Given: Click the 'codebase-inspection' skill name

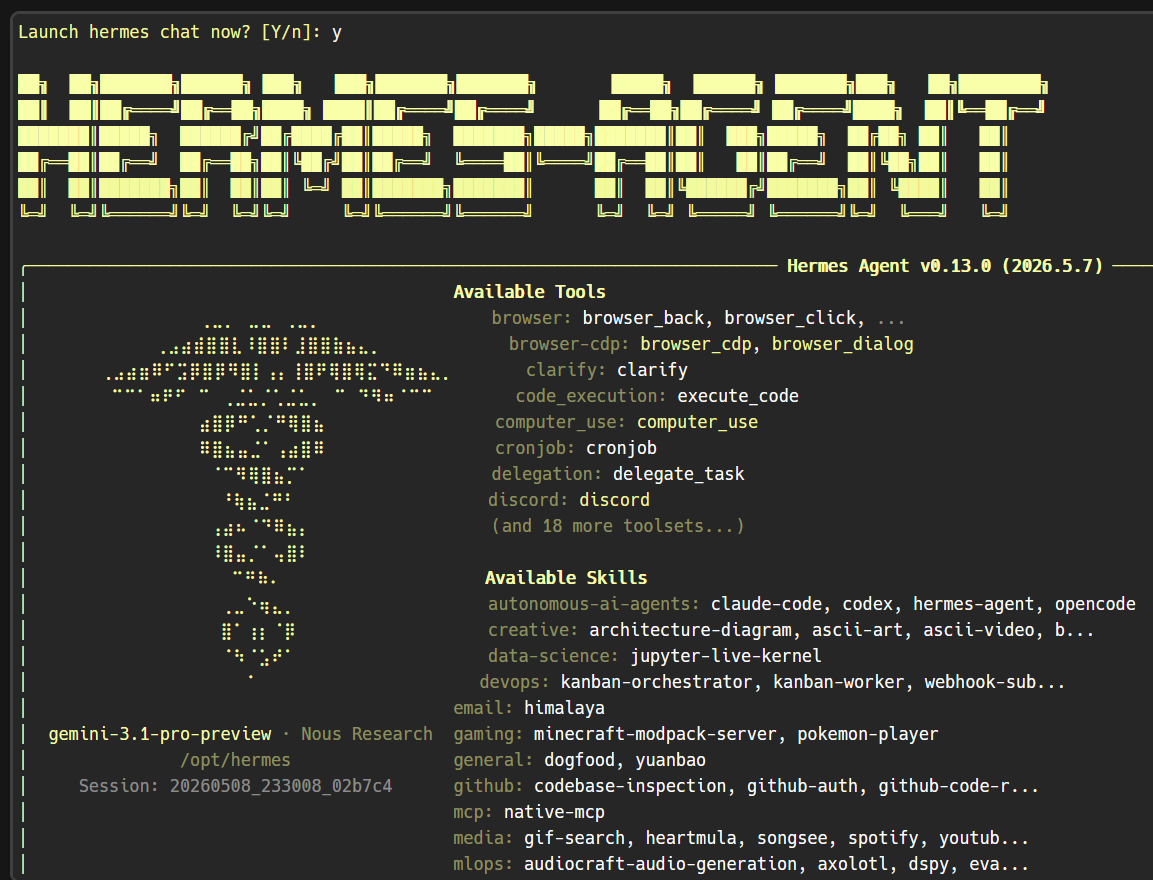Looking at the screenshot, I should point(630,786).
